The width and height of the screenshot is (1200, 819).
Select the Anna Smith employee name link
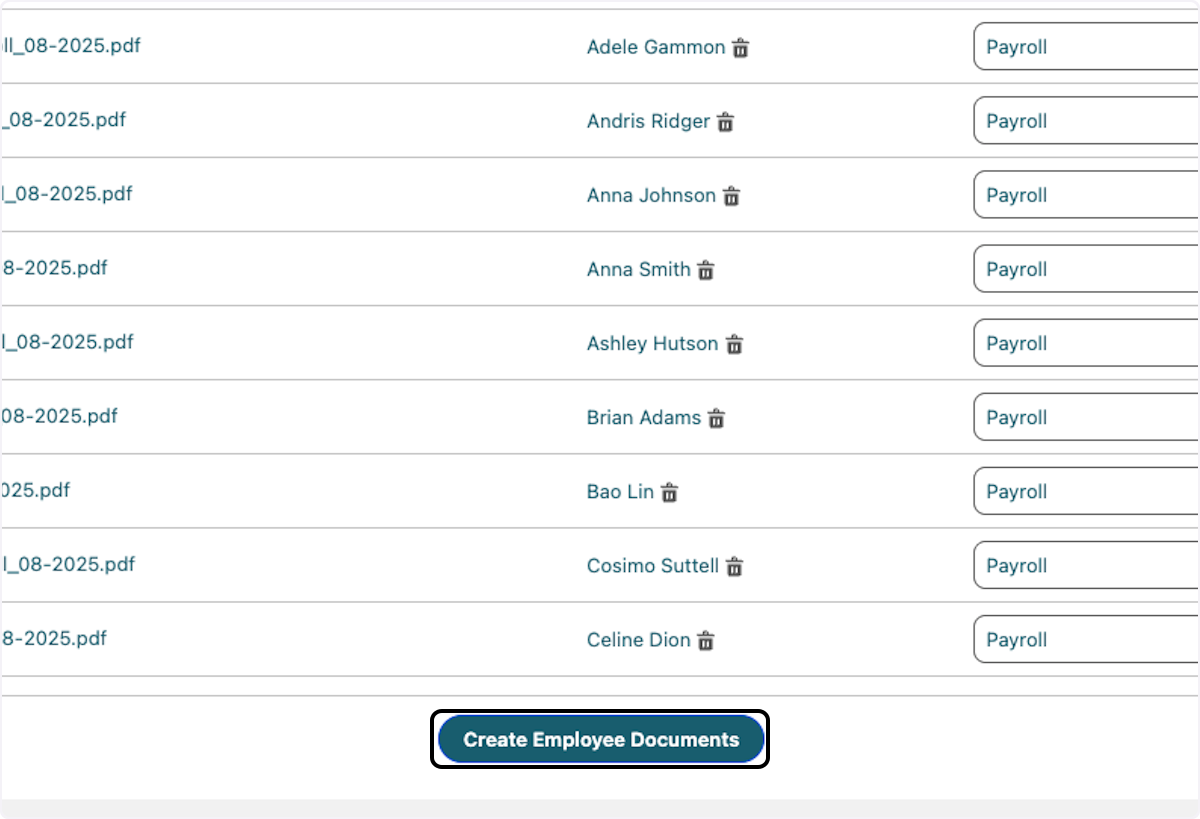[x=637, y=269]
